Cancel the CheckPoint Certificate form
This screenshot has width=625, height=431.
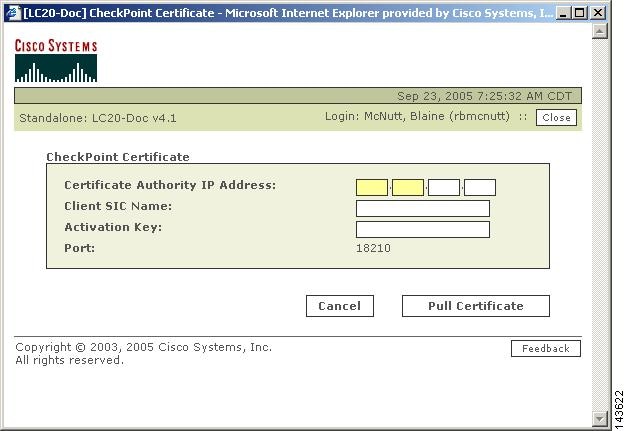click(x=340, y=306)
